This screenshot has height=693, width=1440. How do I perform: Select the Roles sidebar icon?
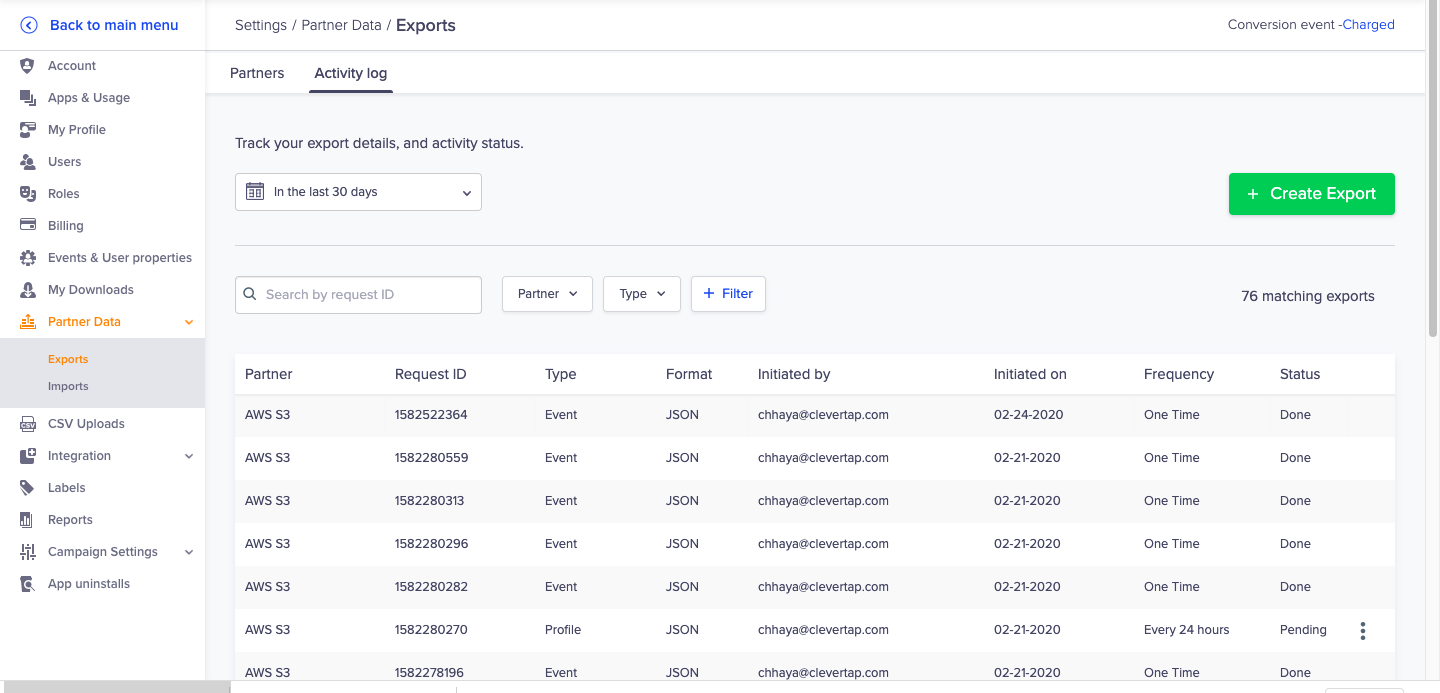[27, 193]
